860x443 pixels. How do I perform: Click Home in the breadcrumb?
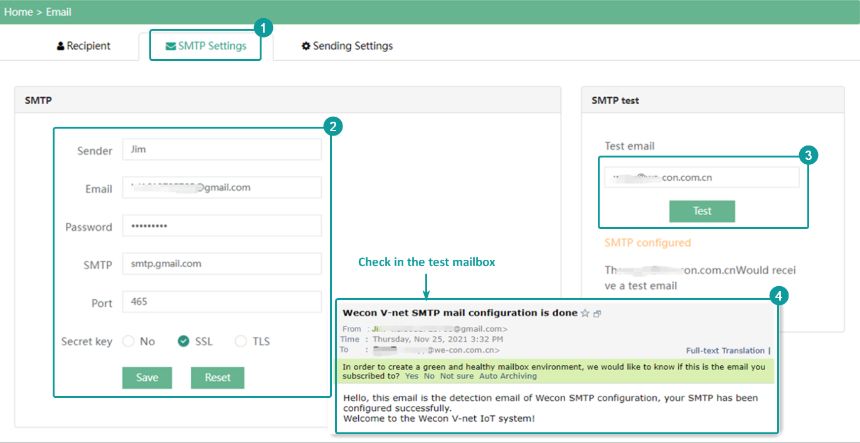tap(19, 12)
